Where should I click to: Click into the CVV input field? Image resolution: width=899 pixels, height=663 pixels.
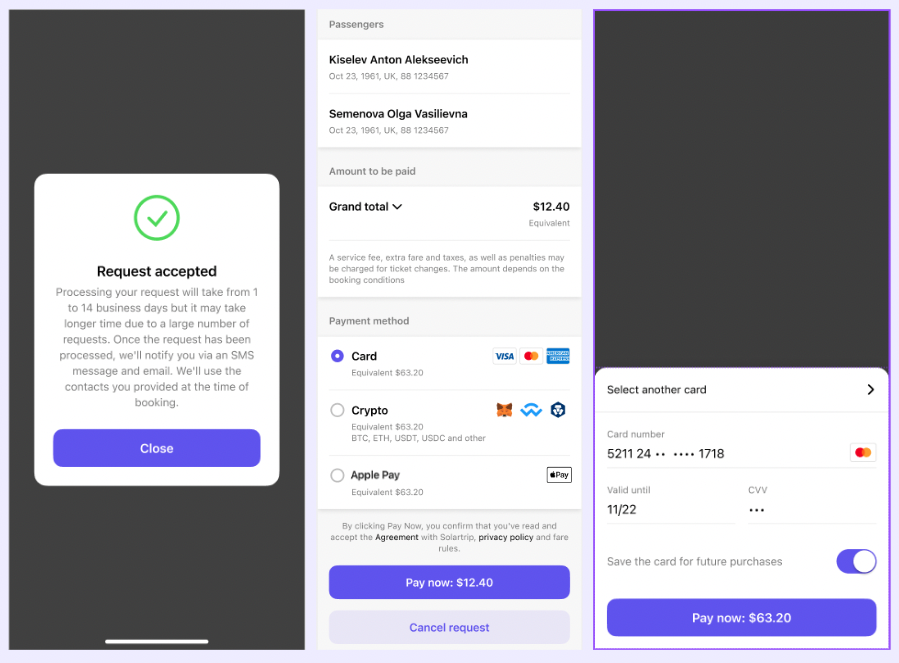[x=810, y=509]
